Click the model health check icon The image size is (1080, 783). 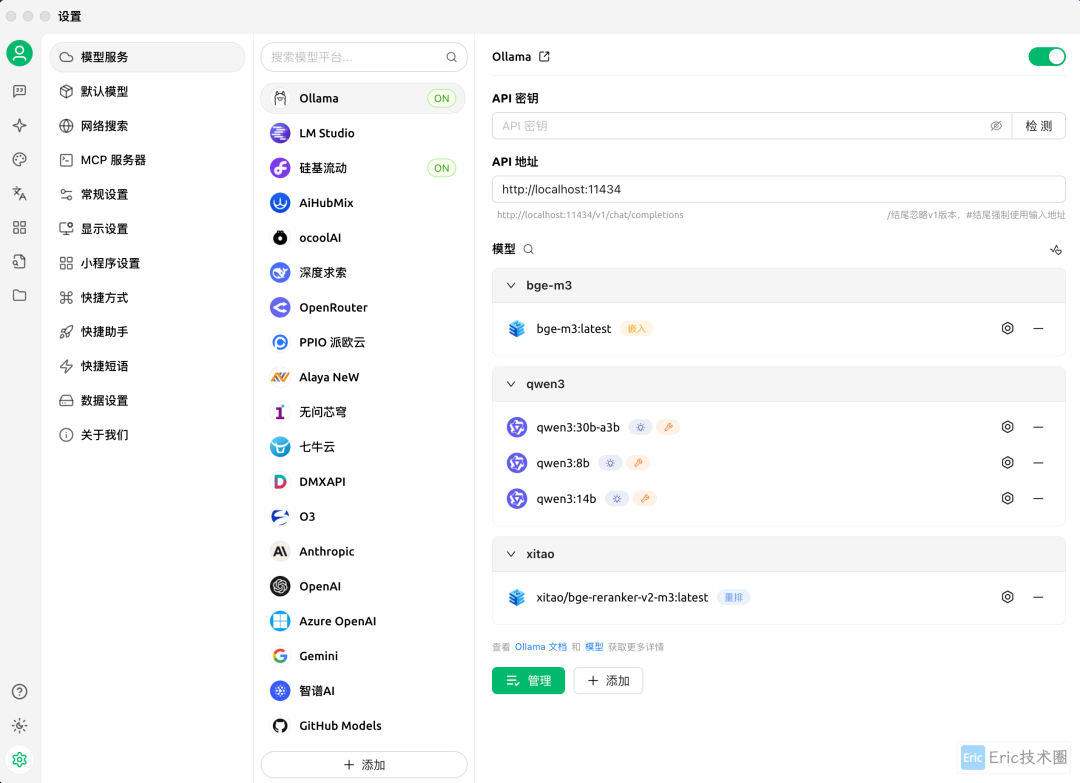click(x=1056, y=249)
